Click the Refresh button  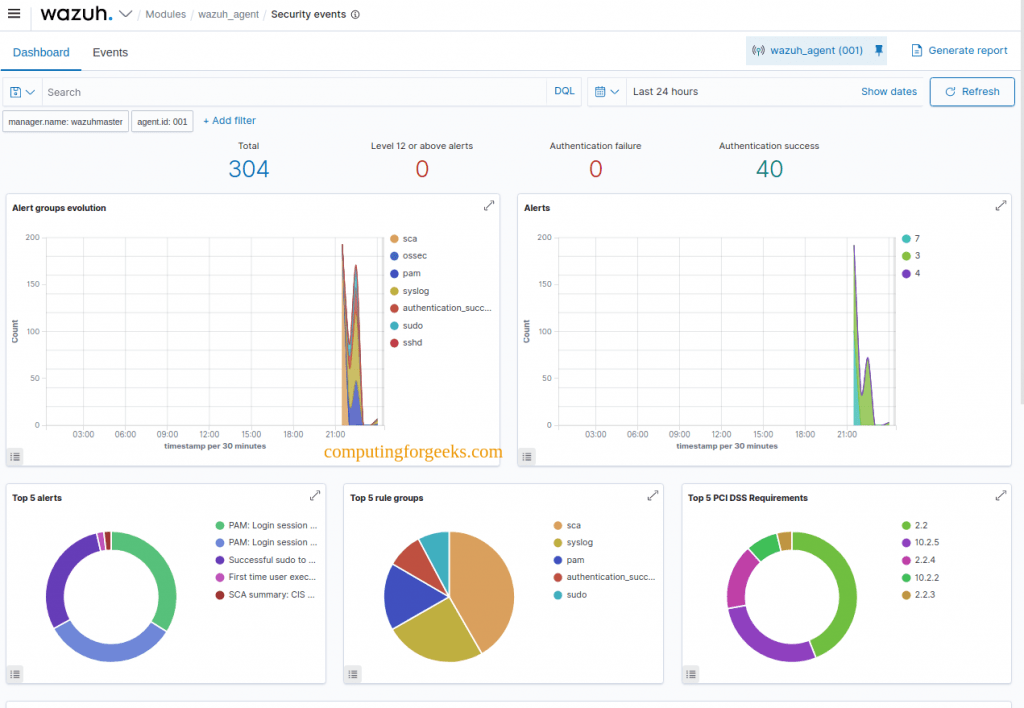pyautogui.click(x=971, y=91)
